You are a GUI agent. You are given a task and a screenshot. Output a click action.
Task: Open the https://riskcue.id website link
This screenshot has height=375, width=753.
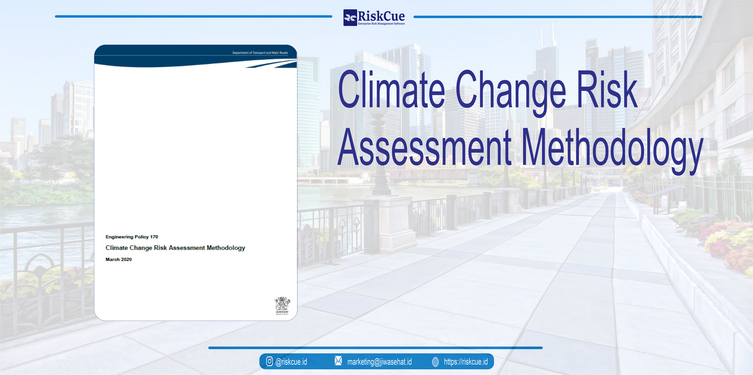tap(465, 362)
